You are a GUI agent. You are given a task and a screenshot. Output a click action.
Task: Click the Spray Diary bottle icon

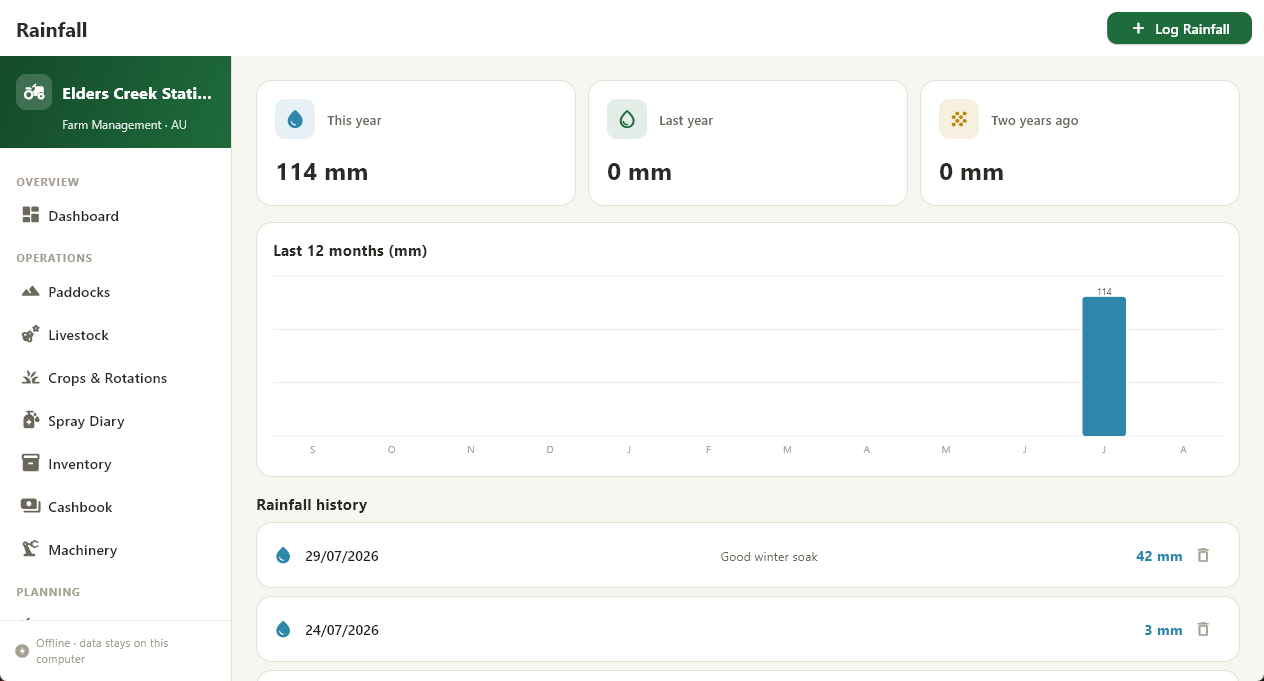pos(31,420)
